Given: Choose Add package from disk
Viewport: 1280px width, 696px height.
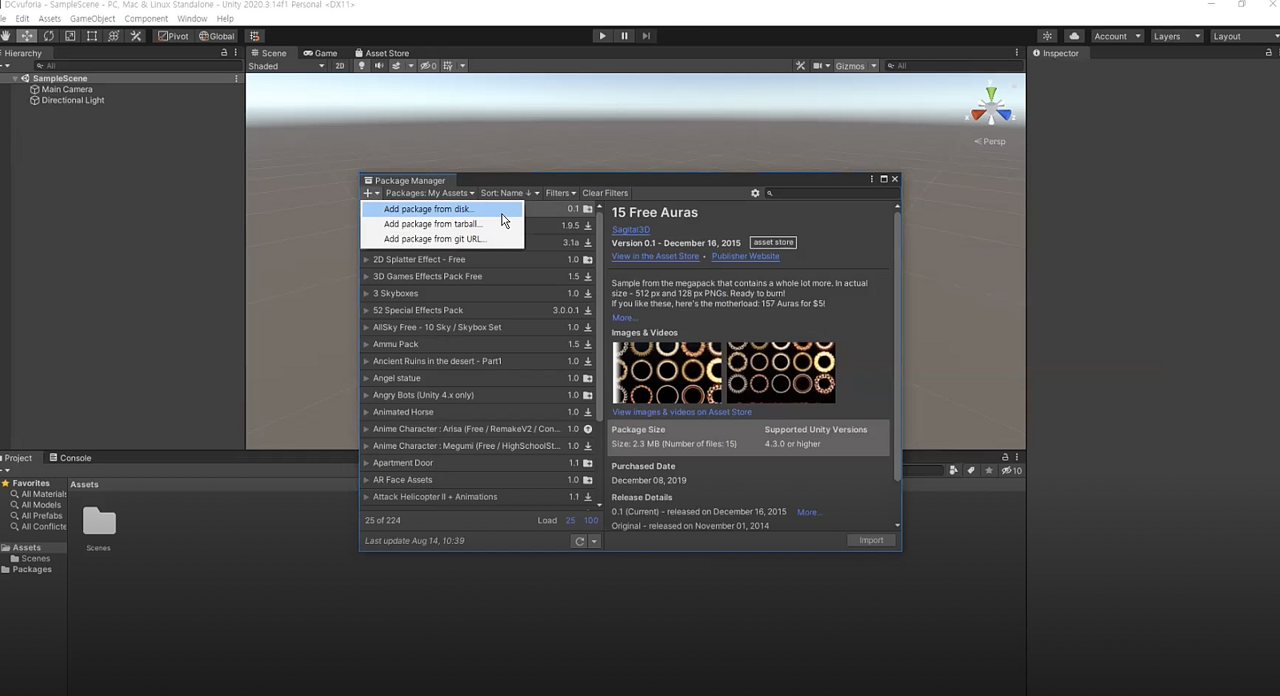Looking at the screenshot, I should coord(441,209).
